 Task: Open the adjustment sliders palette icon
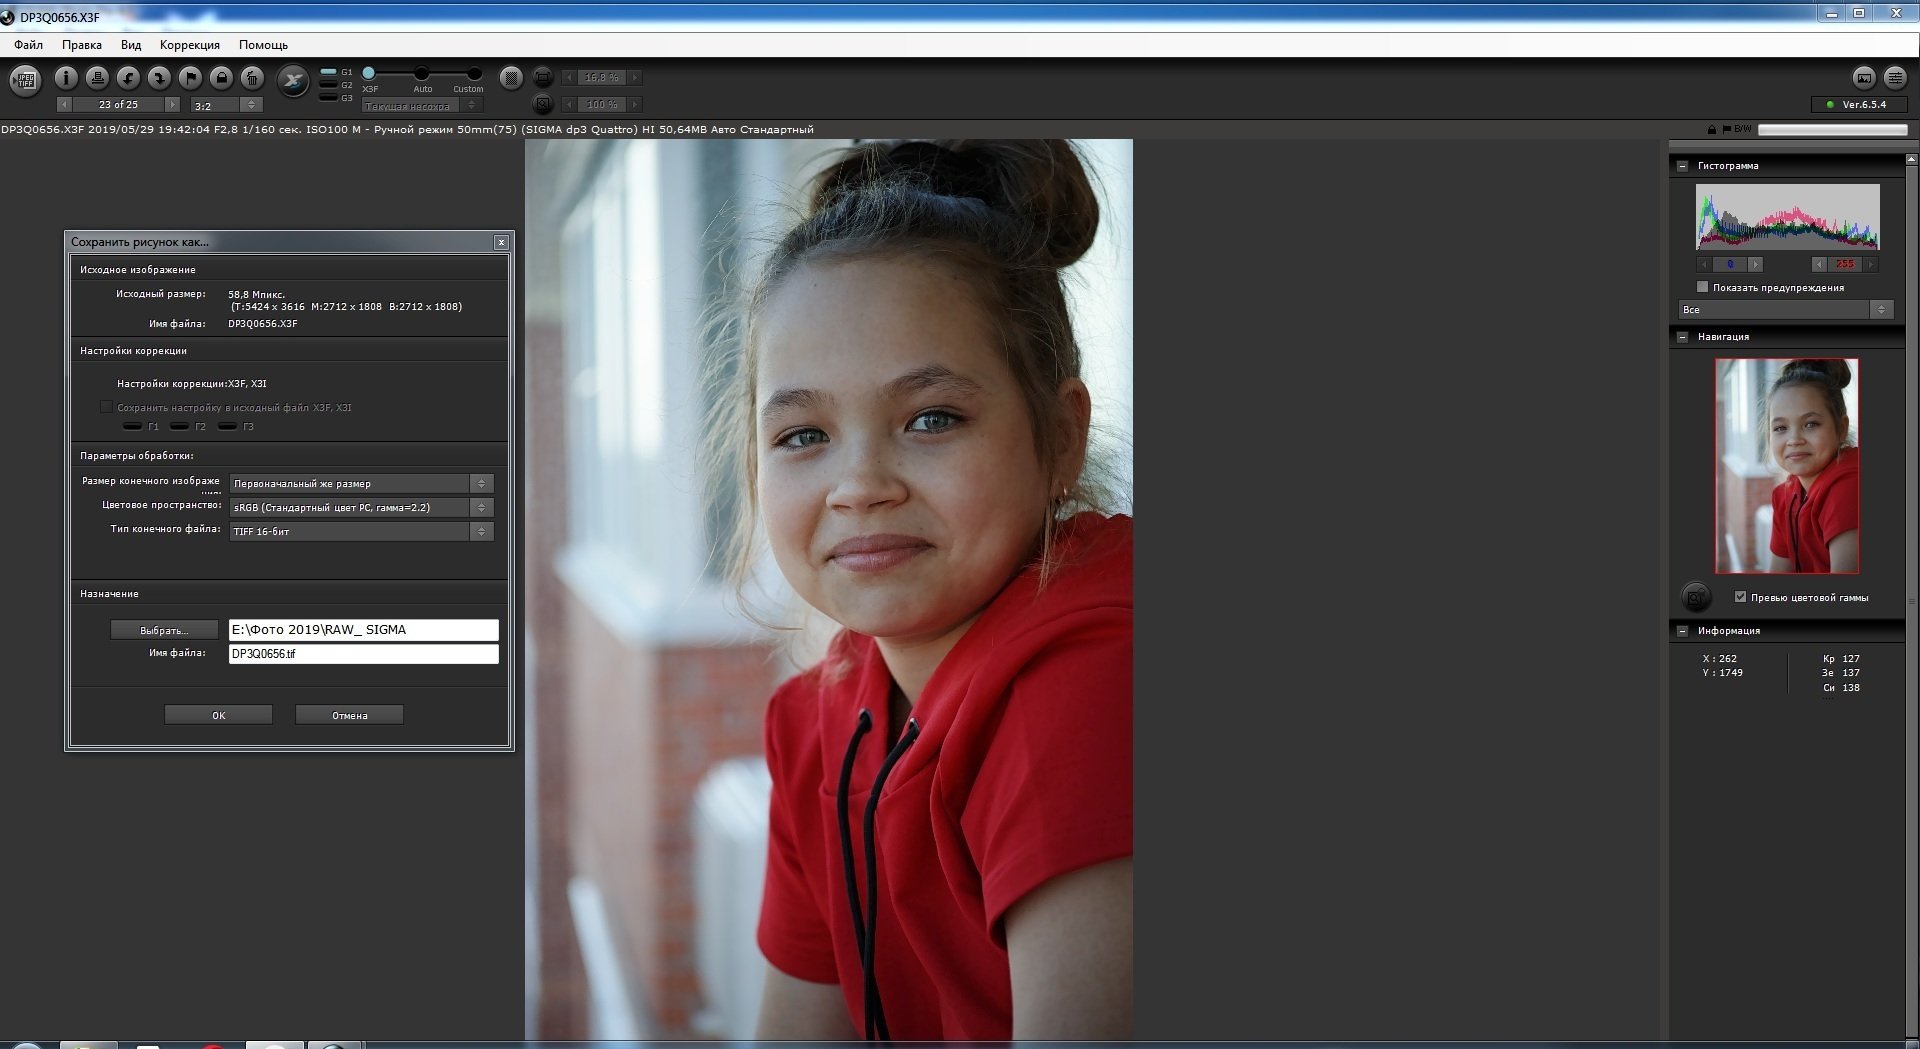click(x=1894, y=78)
